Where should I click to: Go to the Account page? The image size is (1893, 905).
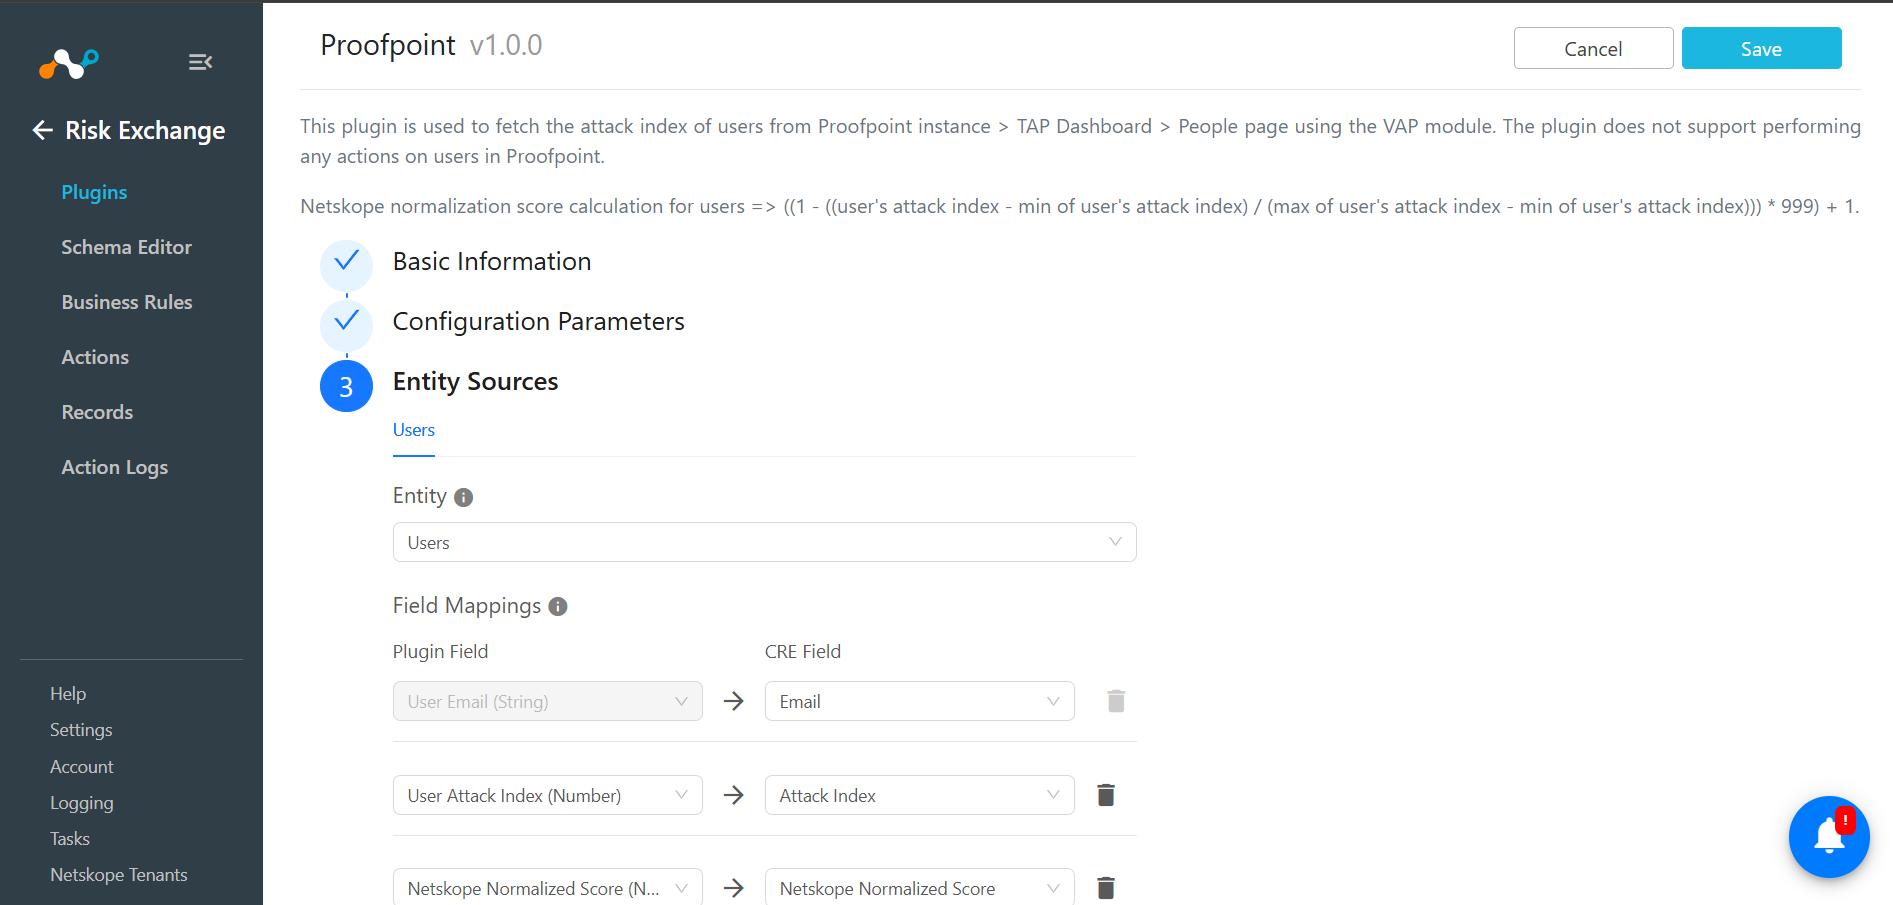(x=82, y=767)
